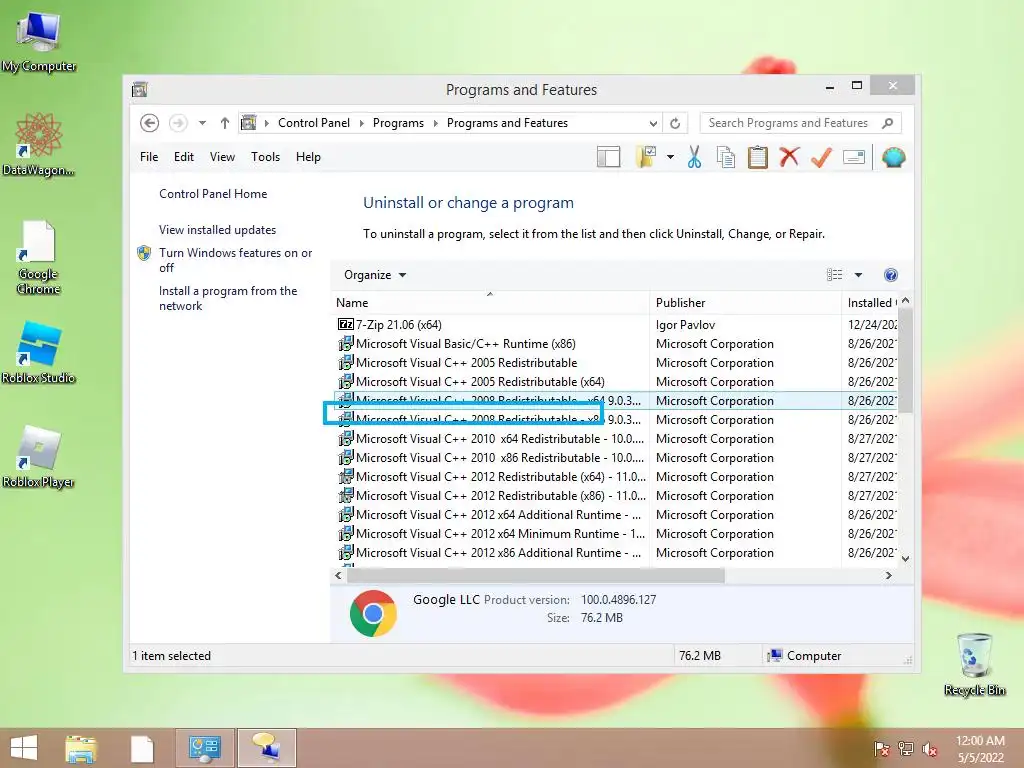Click vertical scrollbar up arrow of list
Viewport: 1024px width, 768px height.
tap(905, 301)
